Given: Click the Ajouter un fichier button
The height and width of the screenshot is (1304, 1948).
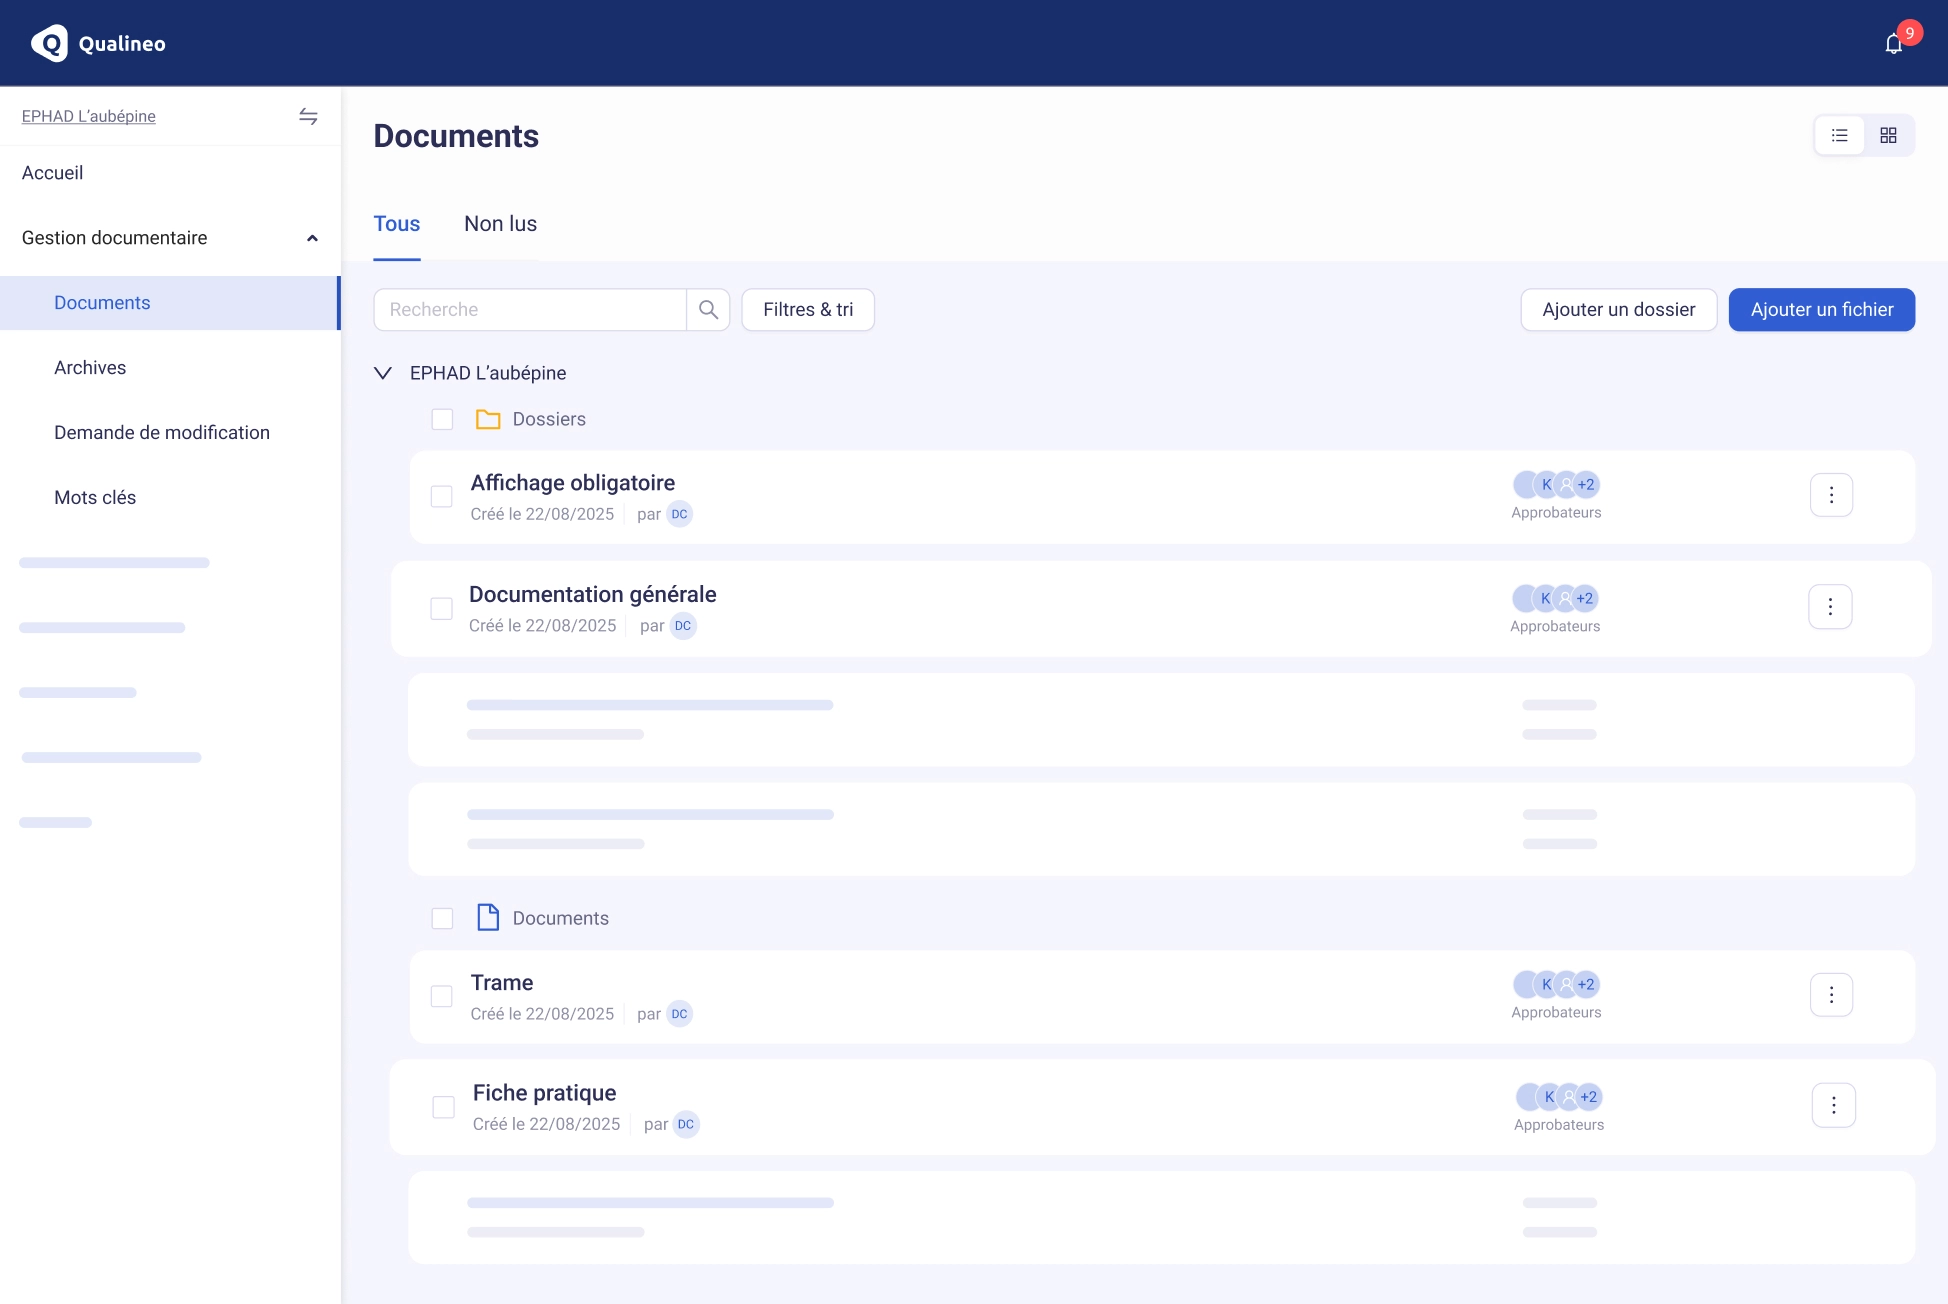Looking at the screenshot, I should pyautogui.click(x=1821, y=310).
